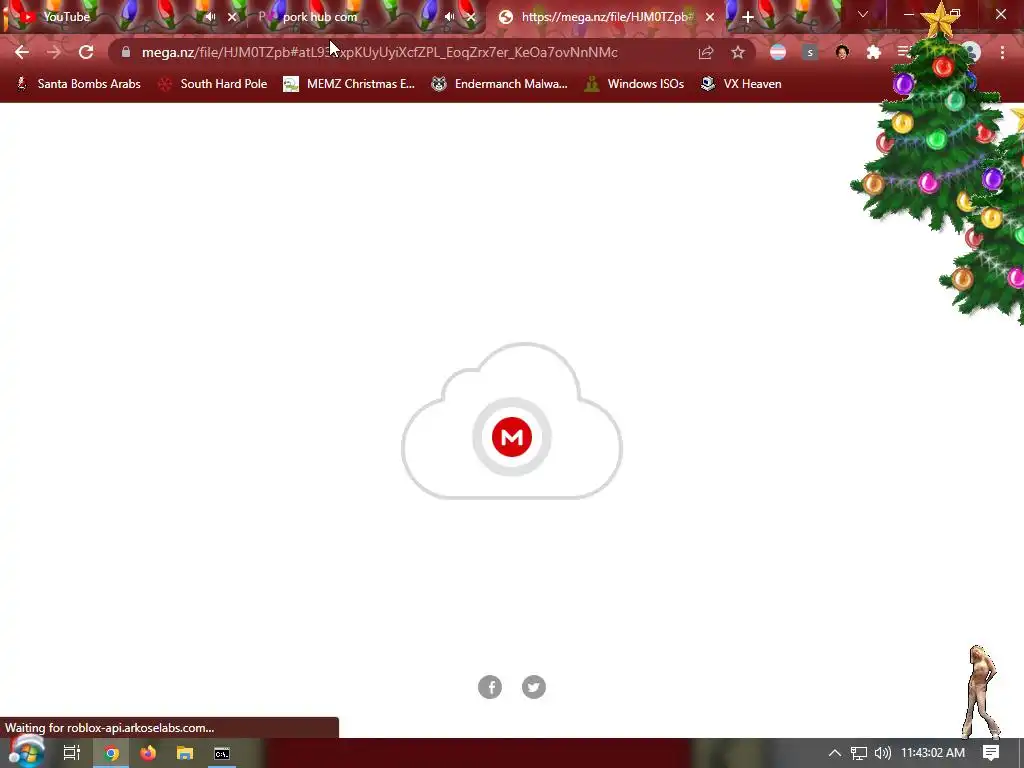This screenshot has width=1024, height=768.
Task: Click the 11:43:02 AM clock
Action: 933,753
